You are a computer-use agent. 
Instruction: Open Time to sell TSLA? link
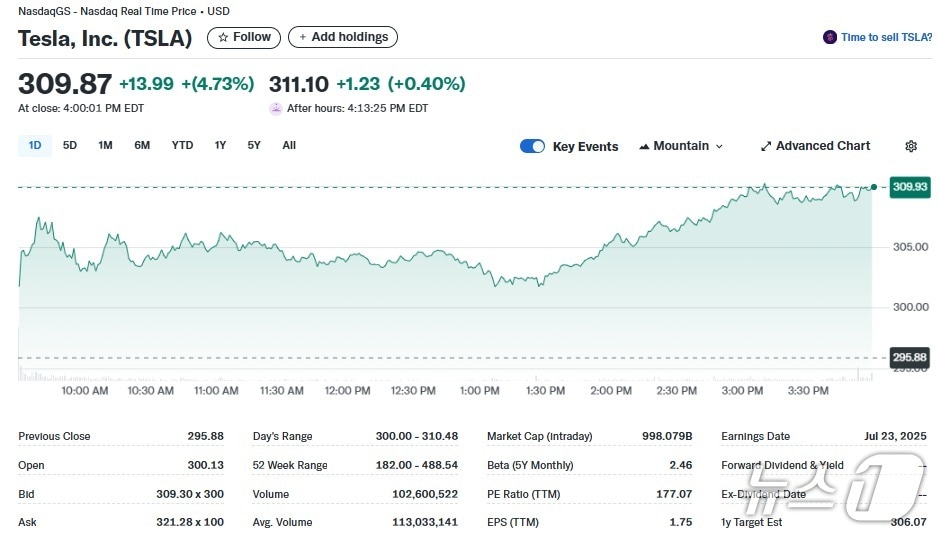pos(884,37)
